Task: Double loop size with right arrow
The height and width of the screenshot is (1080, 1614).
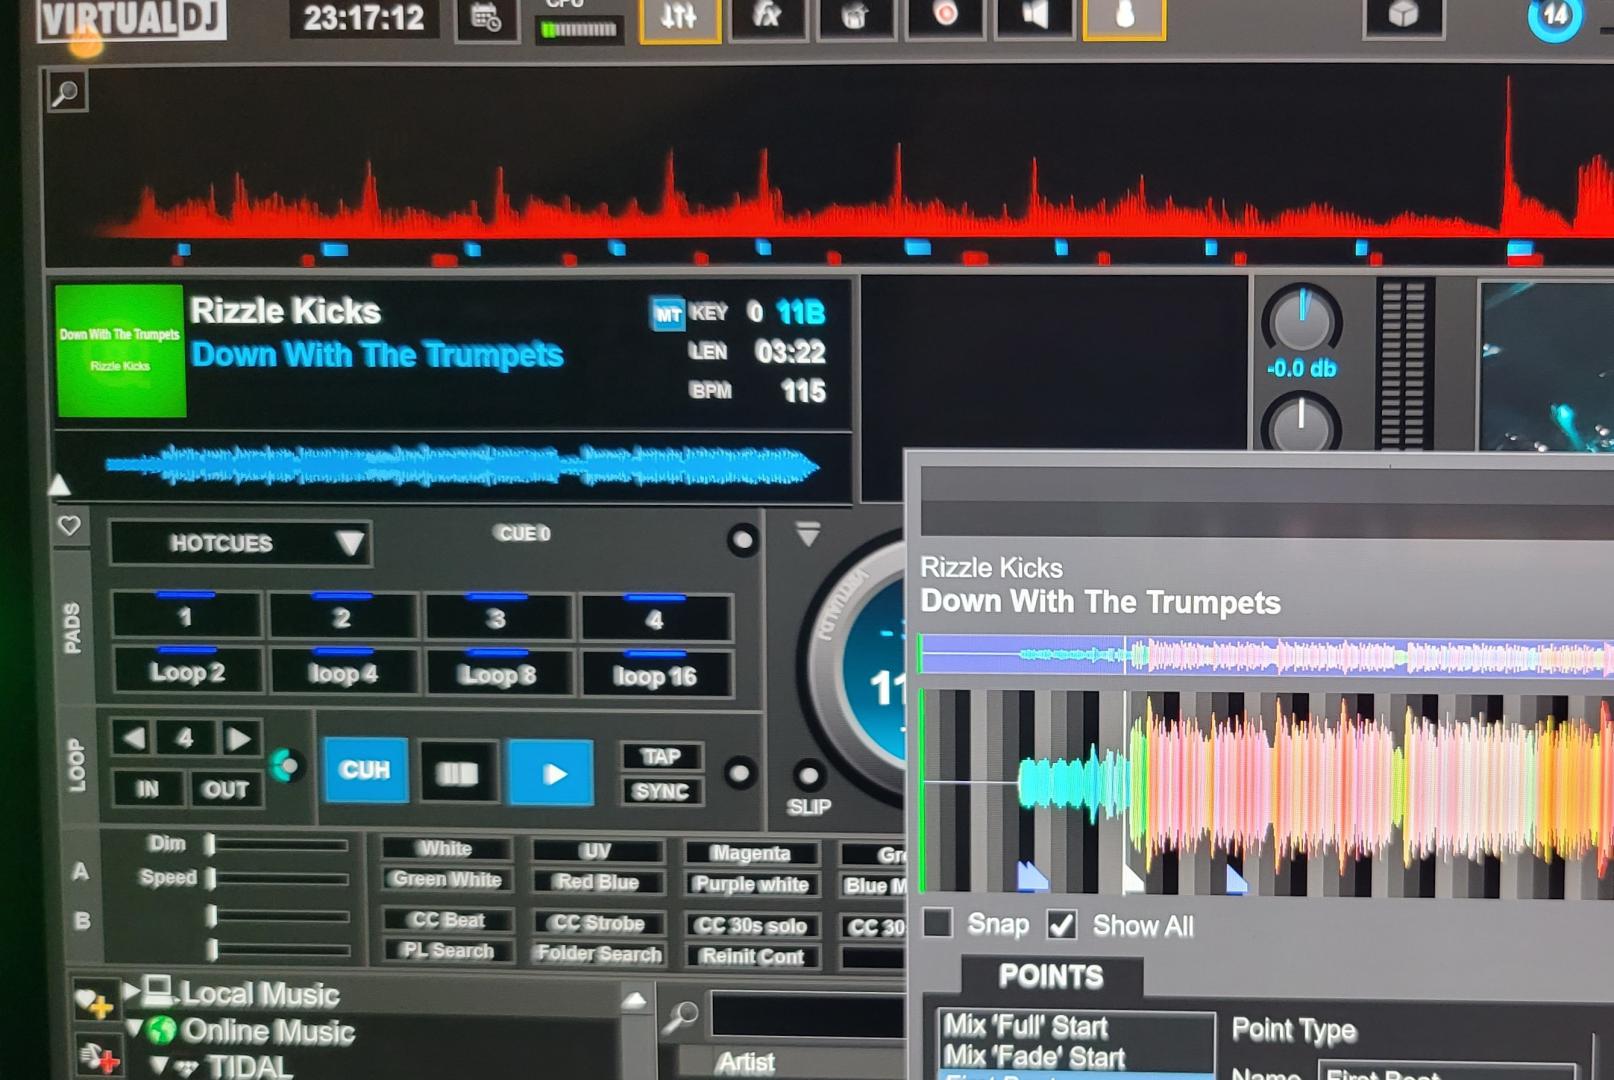Action: (238, 740)
